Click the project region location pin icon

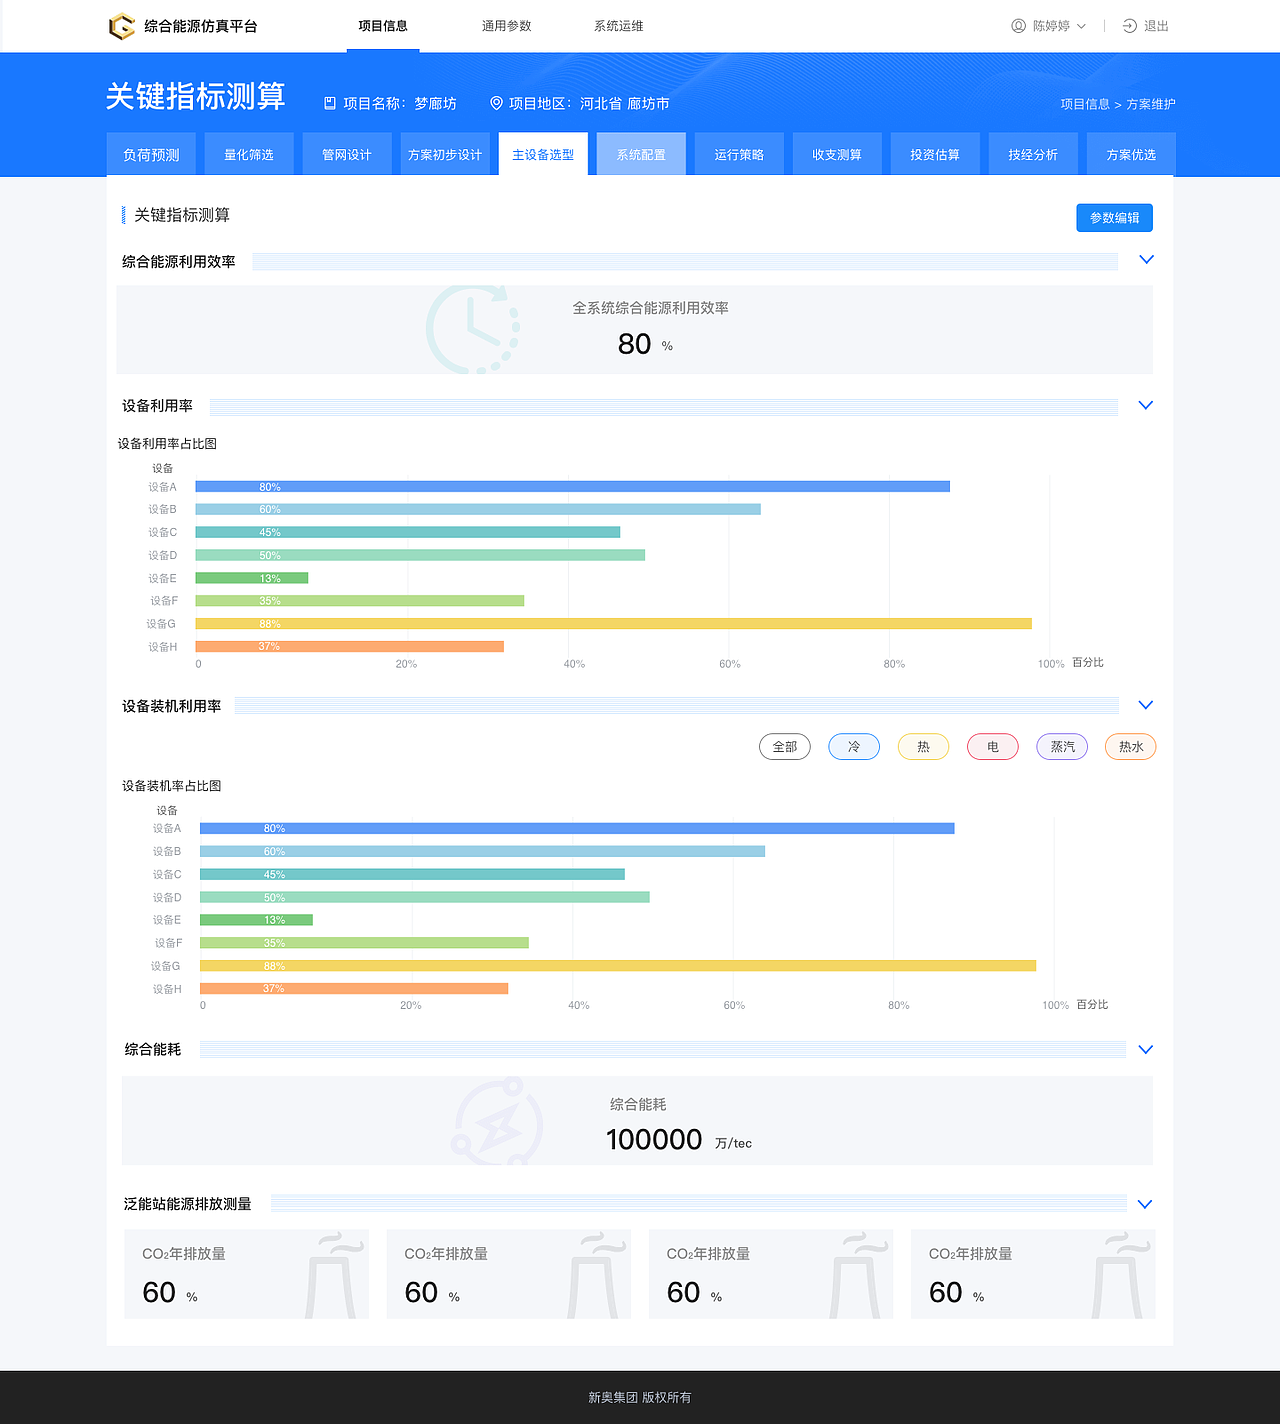coord(496,103)
